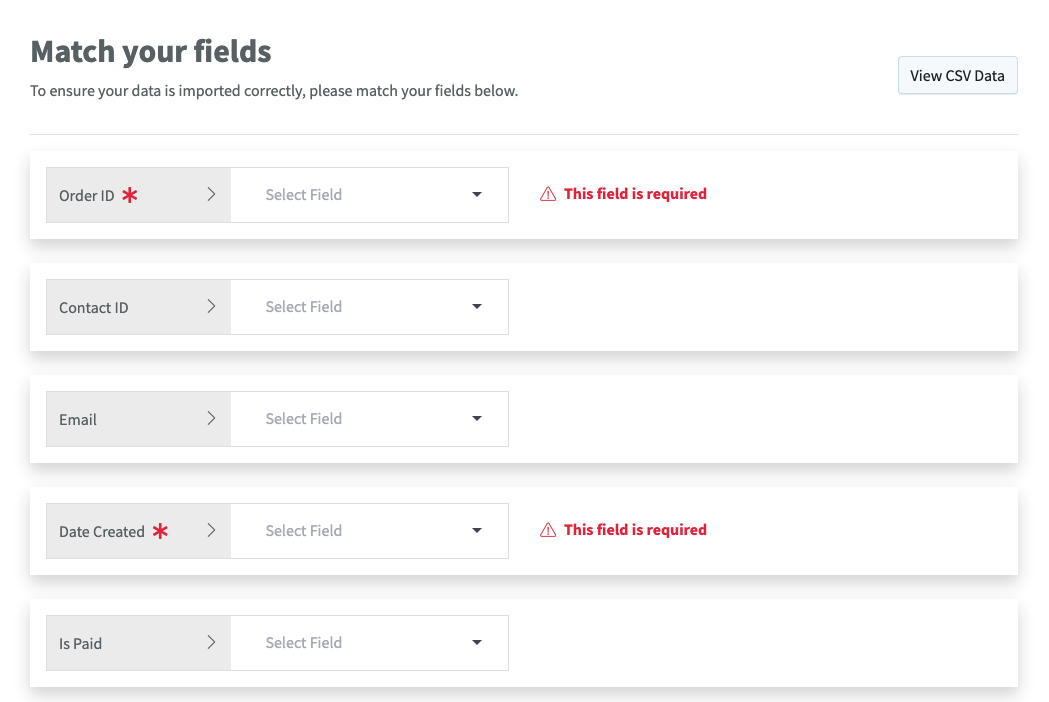Viewport: 1049px width, 702px height.
Task: Click the Order ID required error message
Action: coord(635,194)
